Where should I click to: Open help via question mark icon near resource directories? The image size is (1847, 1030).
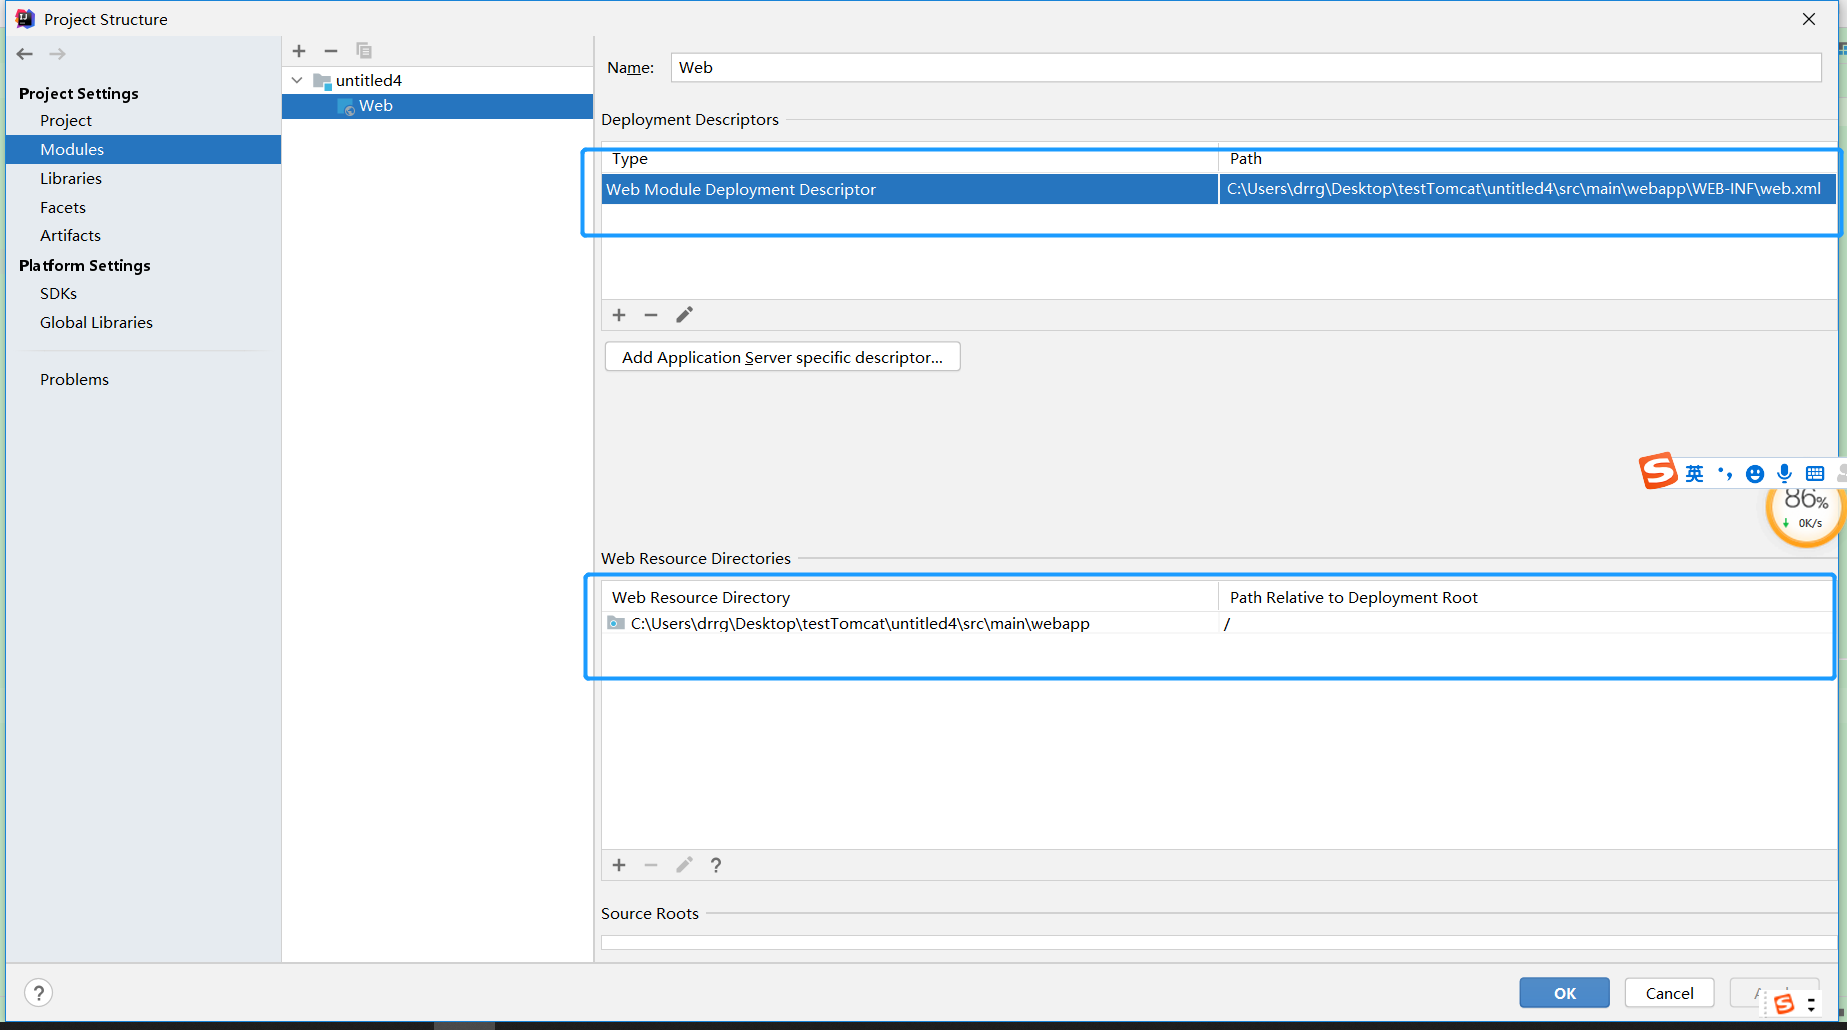click(x=716, y=865)
